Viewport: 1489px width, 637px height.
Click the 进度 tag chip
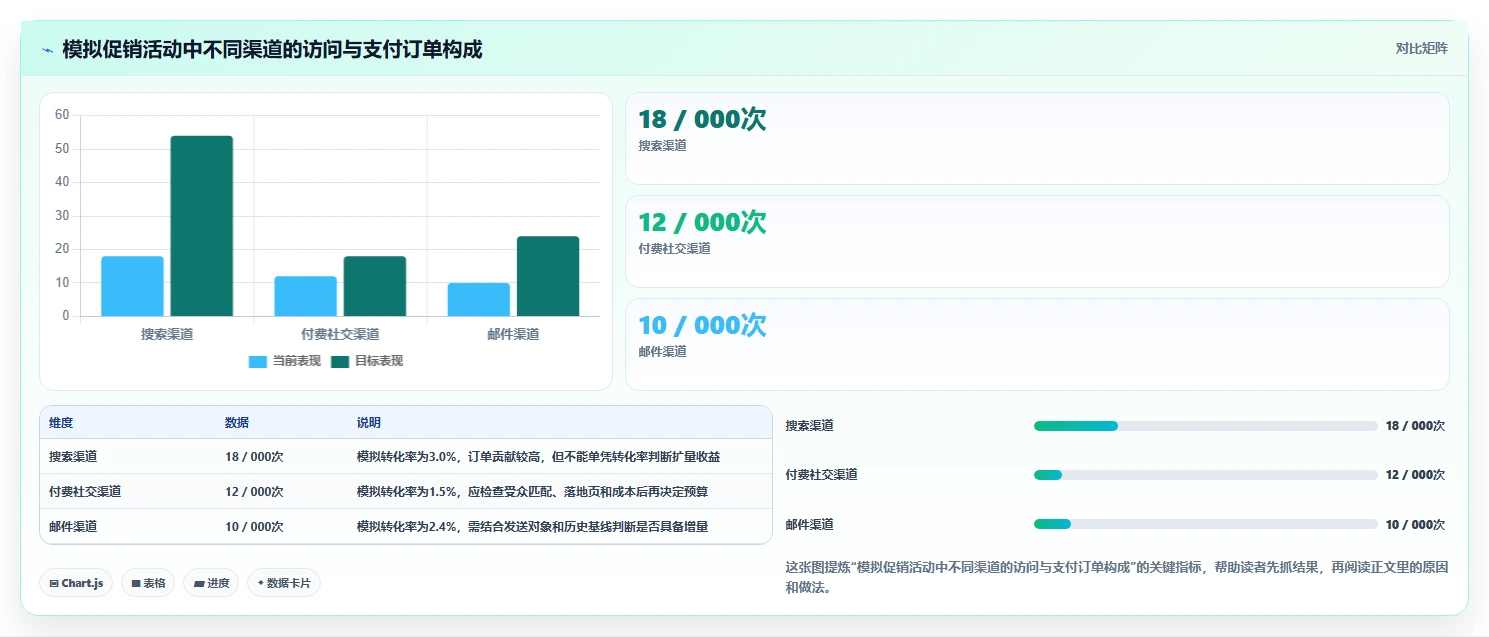pyautogui.click(x=211, y=583)
